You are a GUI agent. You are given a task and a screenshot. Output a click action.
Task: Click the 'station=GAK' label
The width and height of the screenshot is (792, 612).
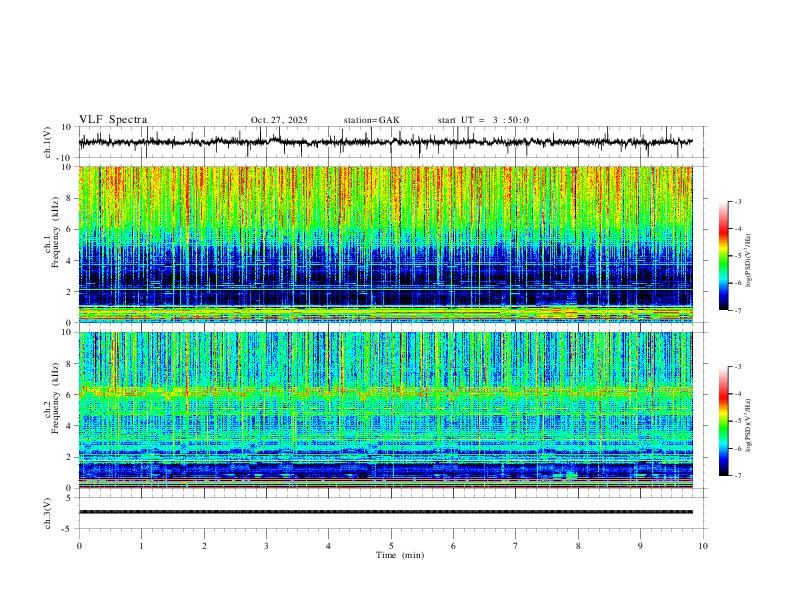pos(372,120)
